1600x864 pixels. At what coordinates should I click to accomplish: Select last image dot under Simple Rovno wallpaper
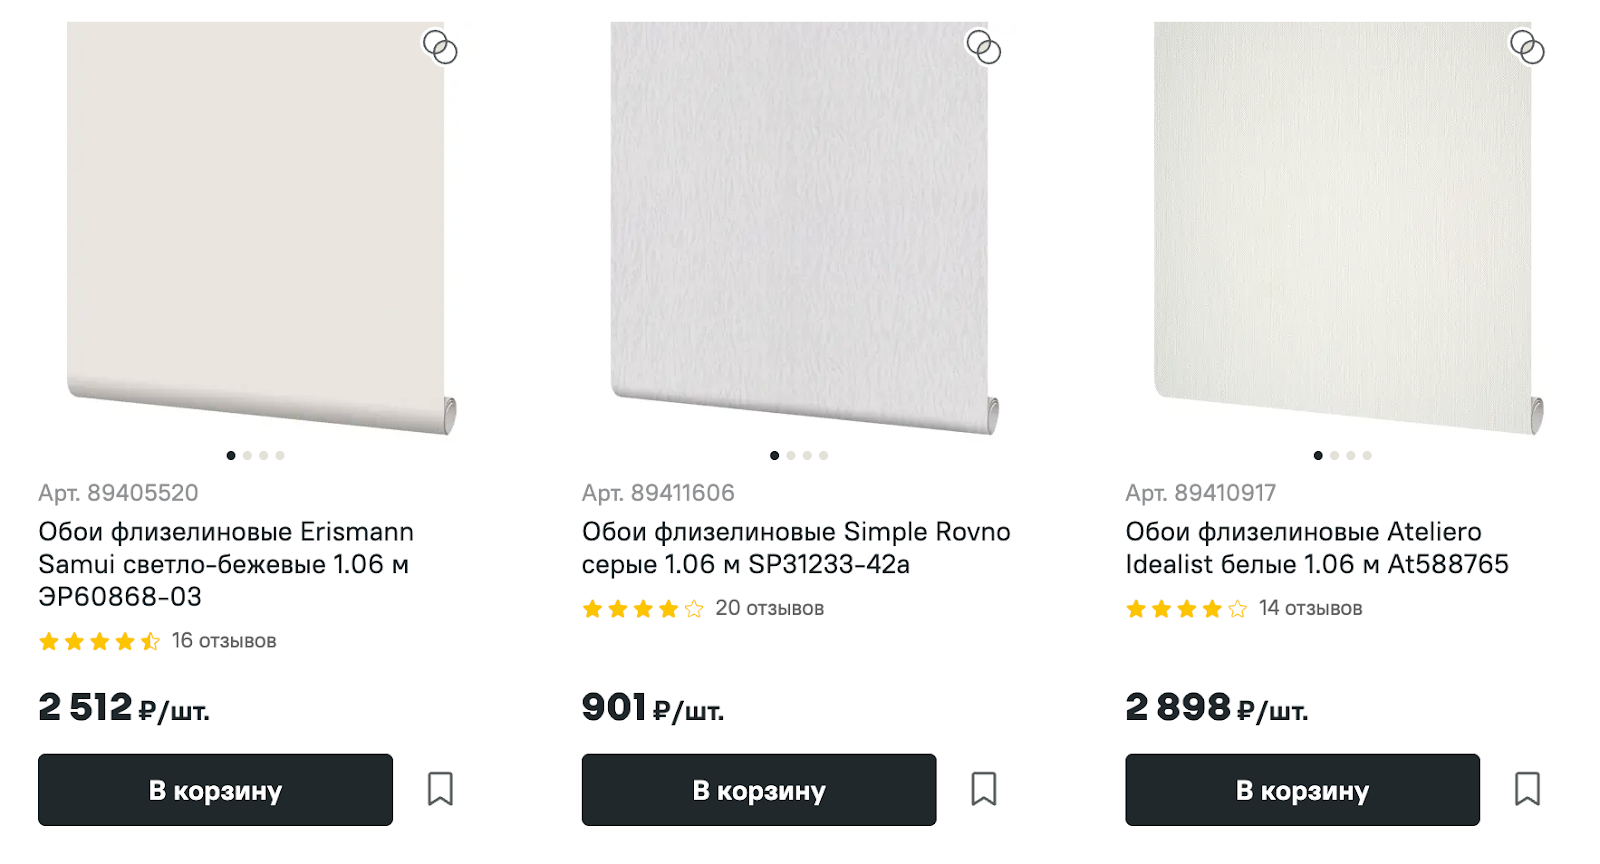tap(824, 456)
